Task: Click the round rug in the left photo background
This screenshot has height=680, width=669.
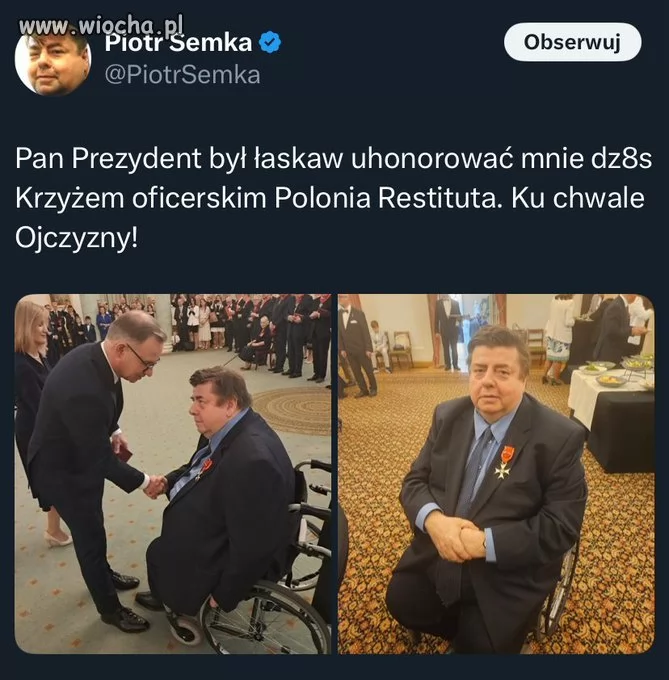Action: click(x=291, y=410)
